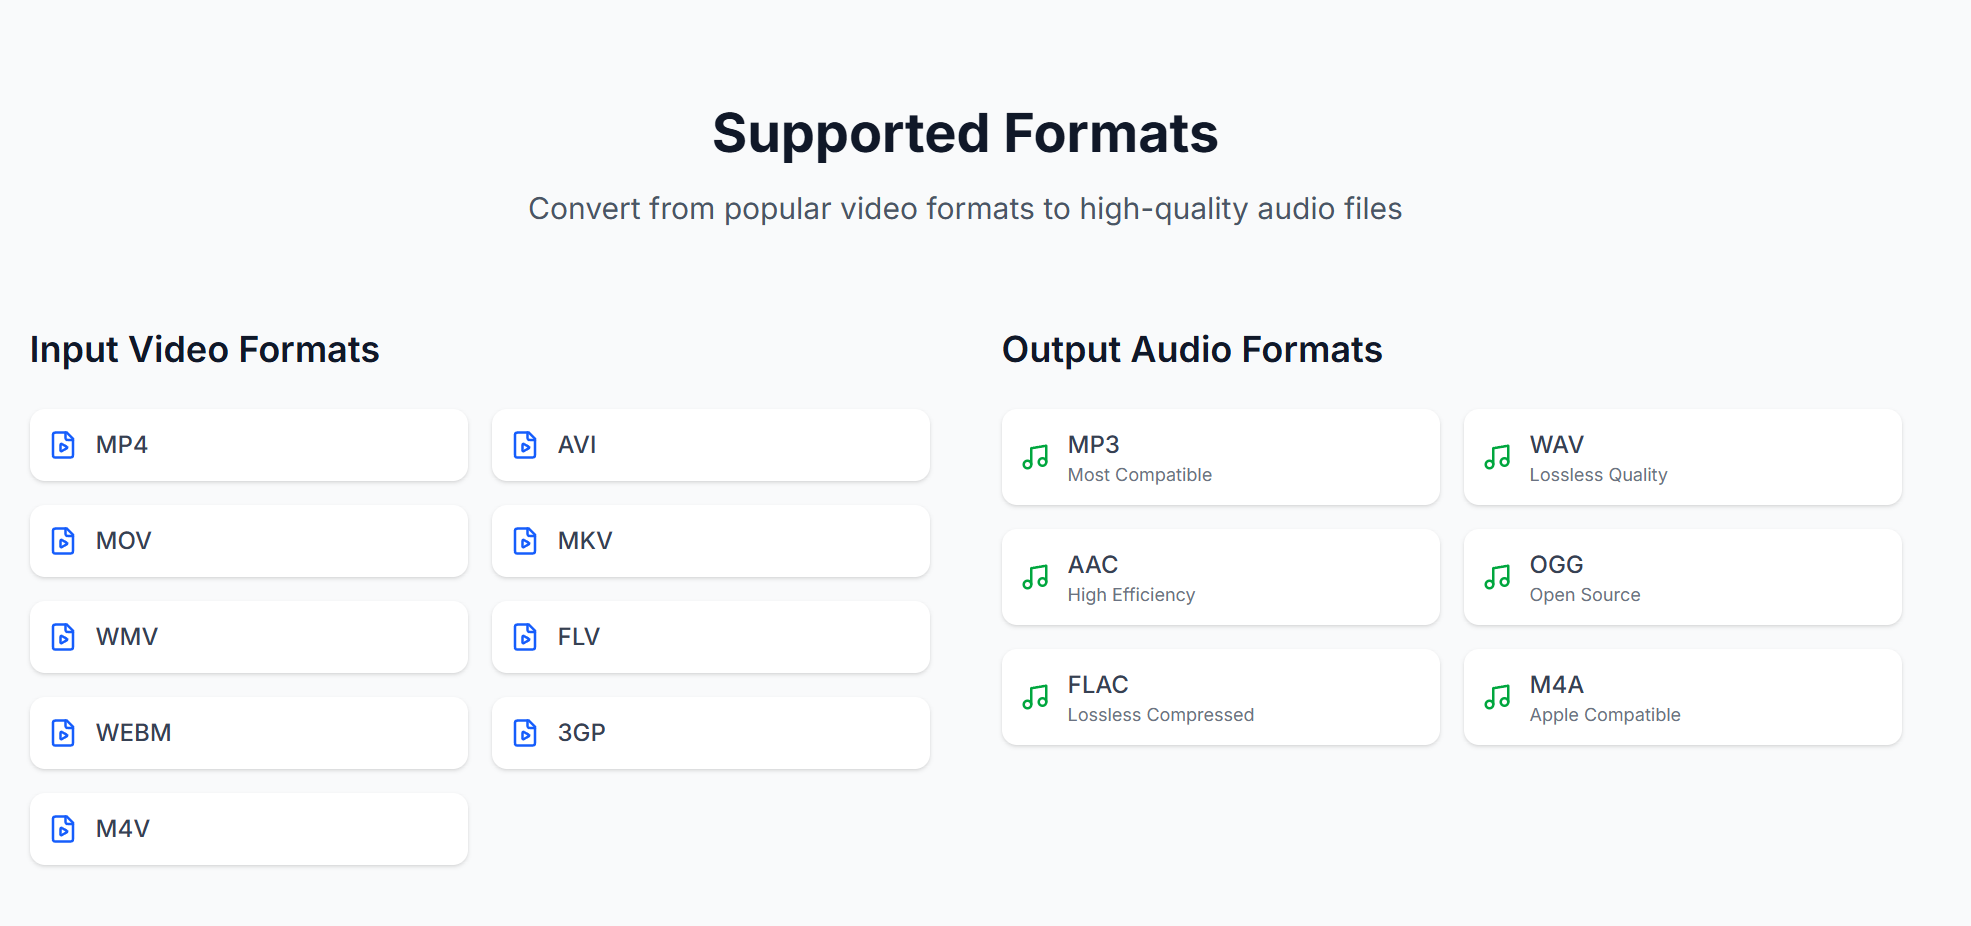Select the MP4 input format card

tap(248, 445)
